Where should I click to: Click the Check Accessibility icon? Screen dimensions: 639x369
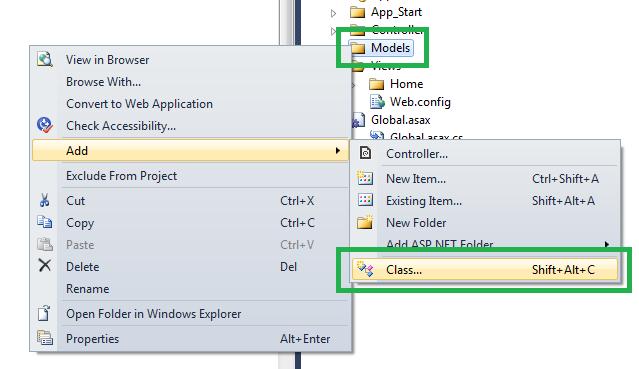coord(44,125)
